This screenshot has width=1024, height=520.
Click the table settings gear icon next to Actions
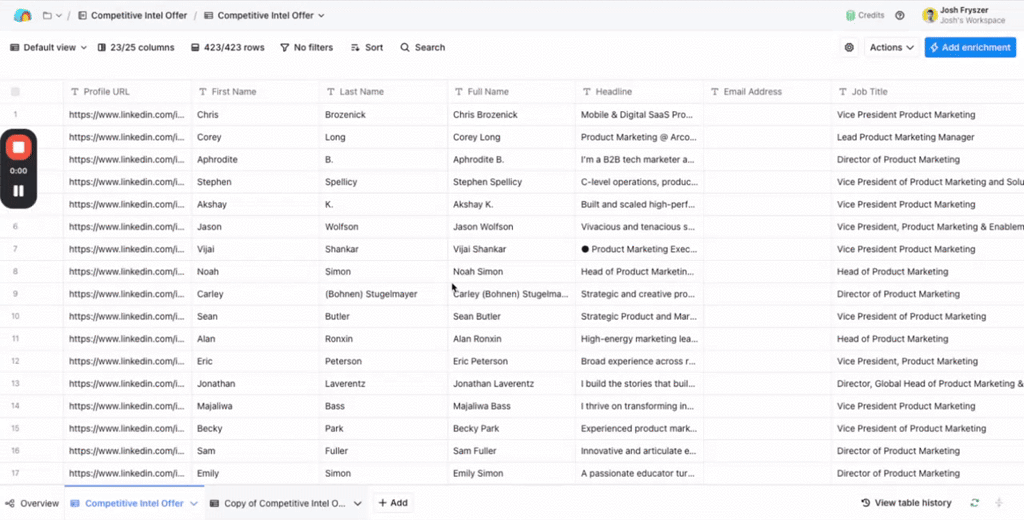849,47
